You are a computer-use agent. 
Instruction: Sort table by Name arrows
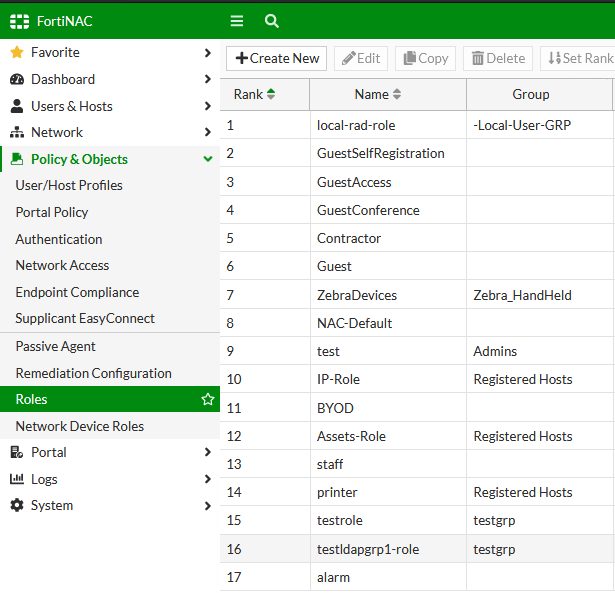[x=397, y=94]
